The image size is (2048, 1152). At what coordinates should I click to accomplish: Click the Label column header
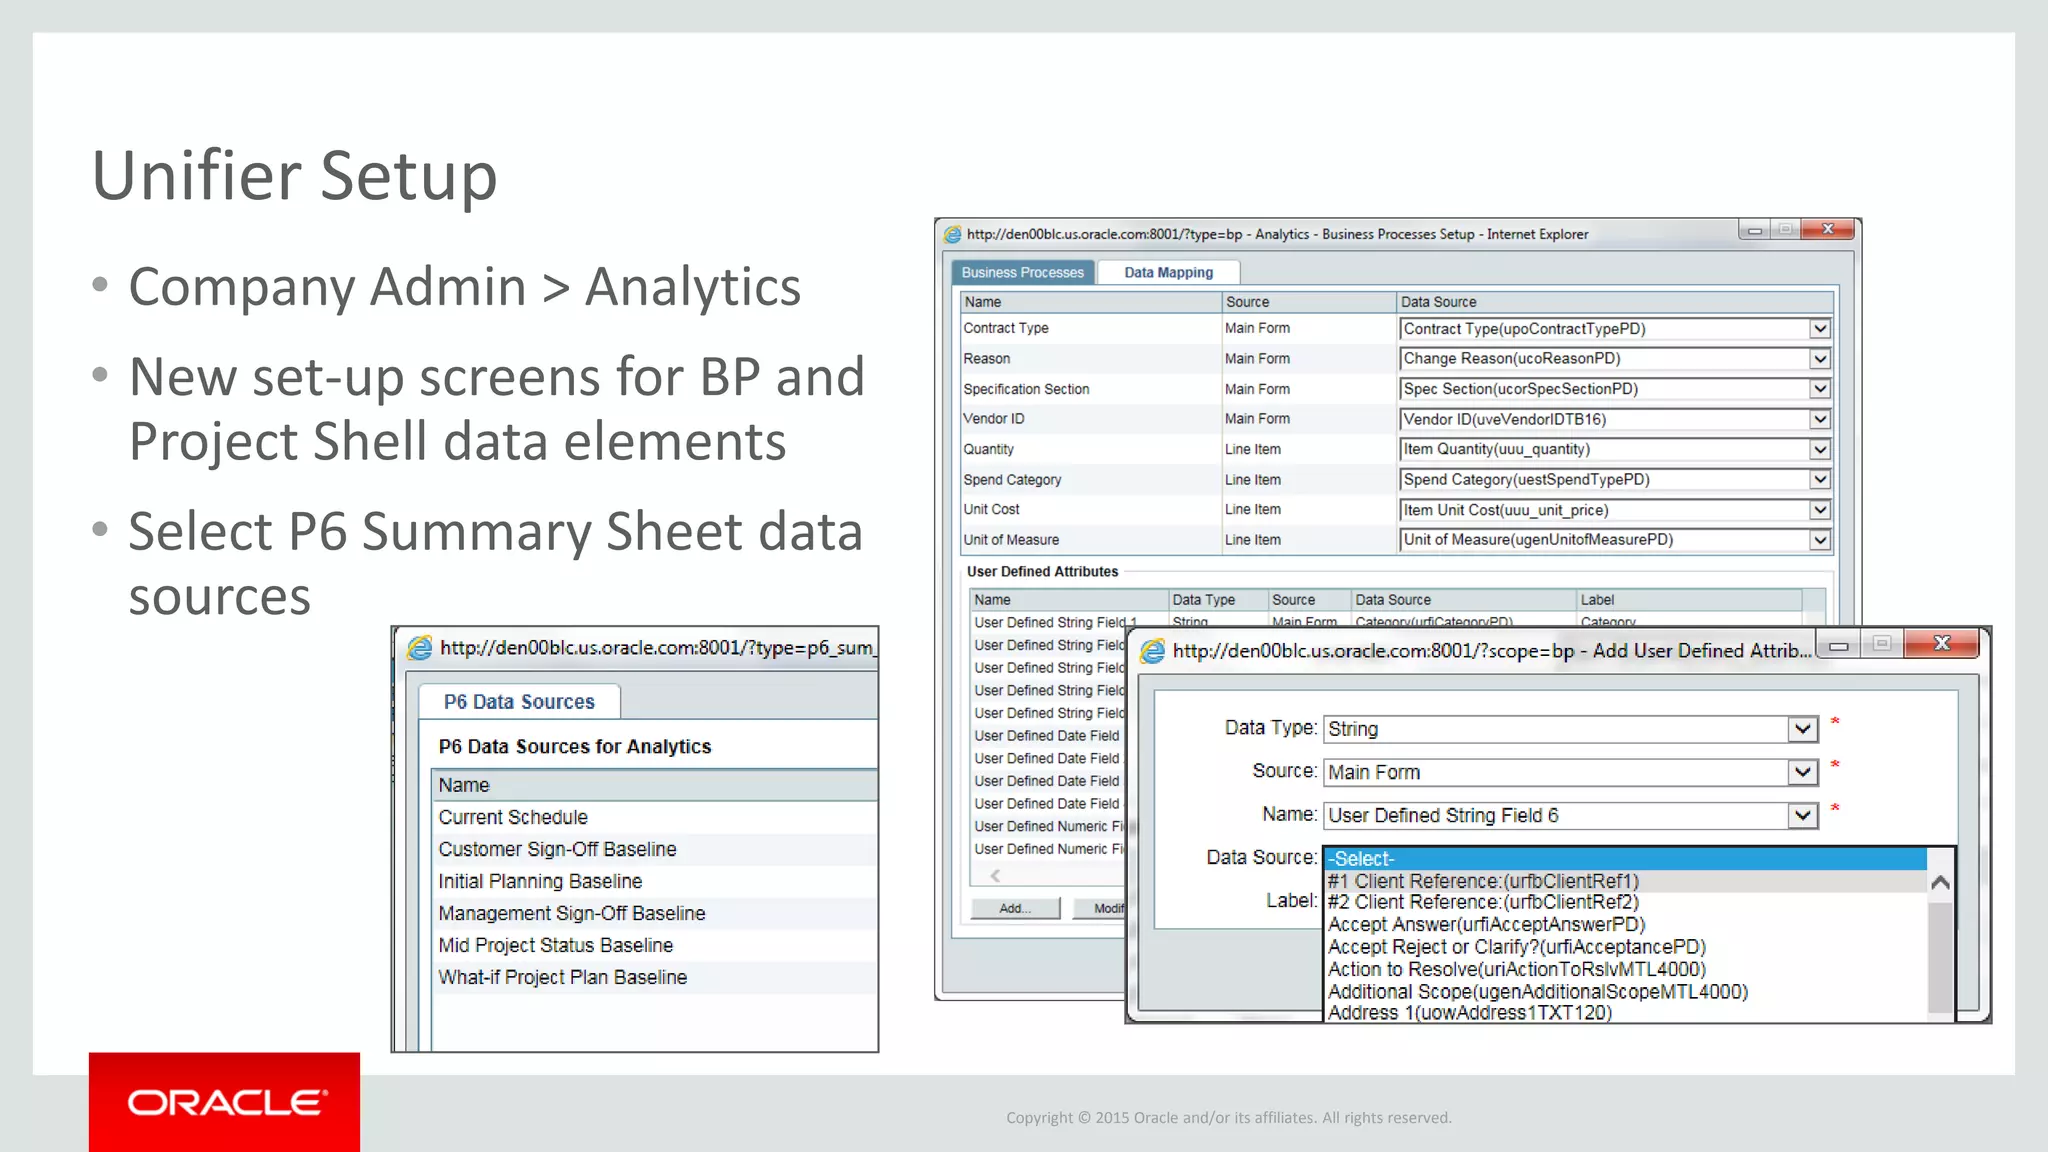click(1690, 600)
